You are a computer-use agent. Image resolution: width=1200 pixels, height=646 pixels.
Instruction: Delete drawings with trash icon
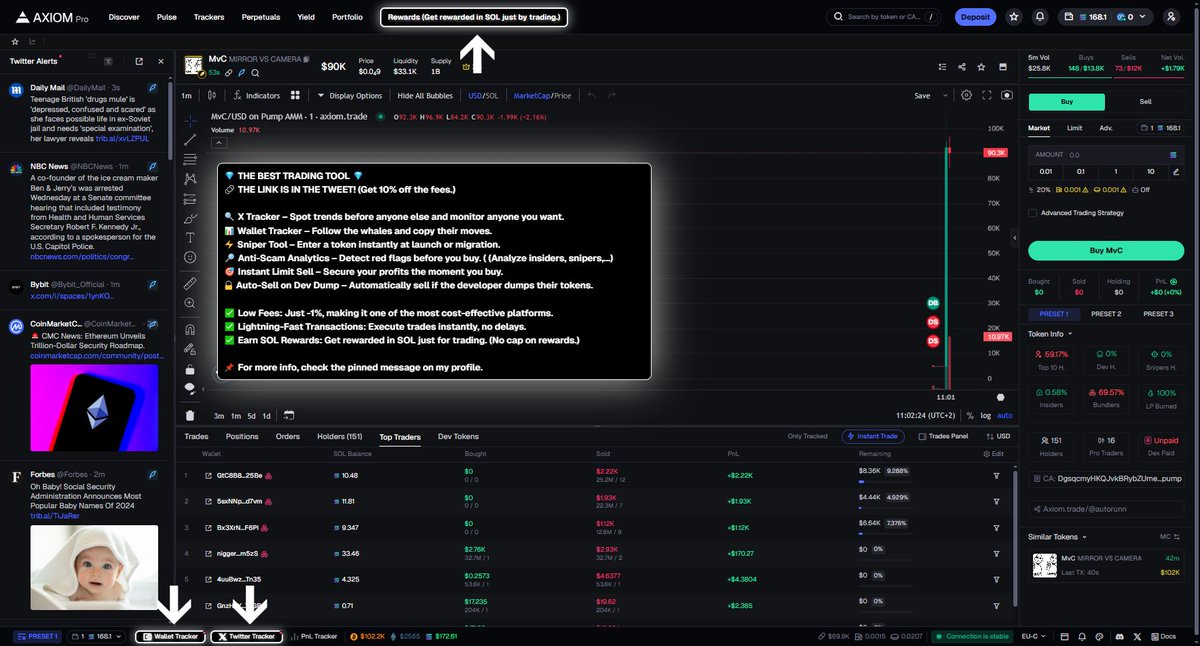click(x=190, y=415)
